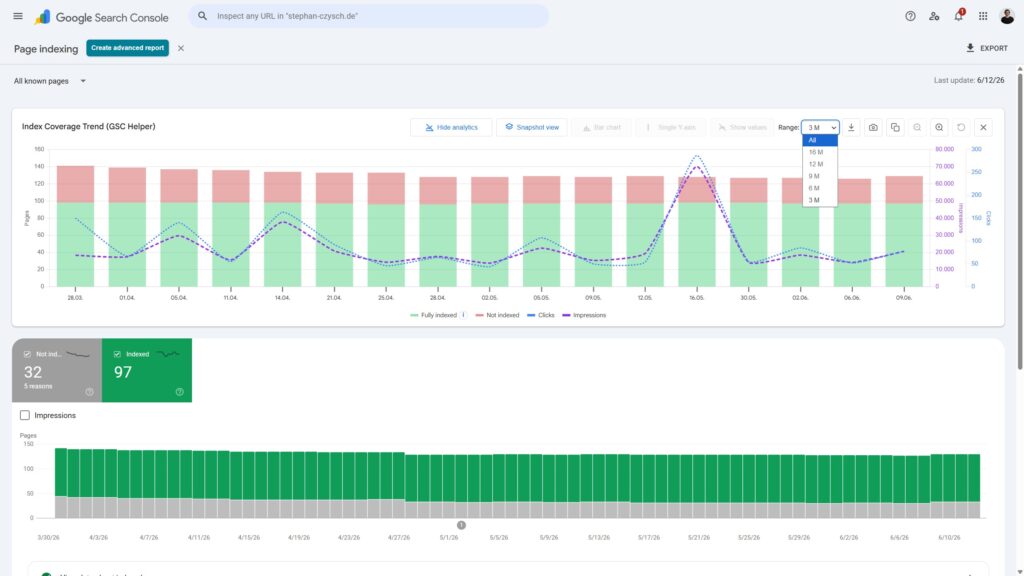Select 16 M range option

820,152
